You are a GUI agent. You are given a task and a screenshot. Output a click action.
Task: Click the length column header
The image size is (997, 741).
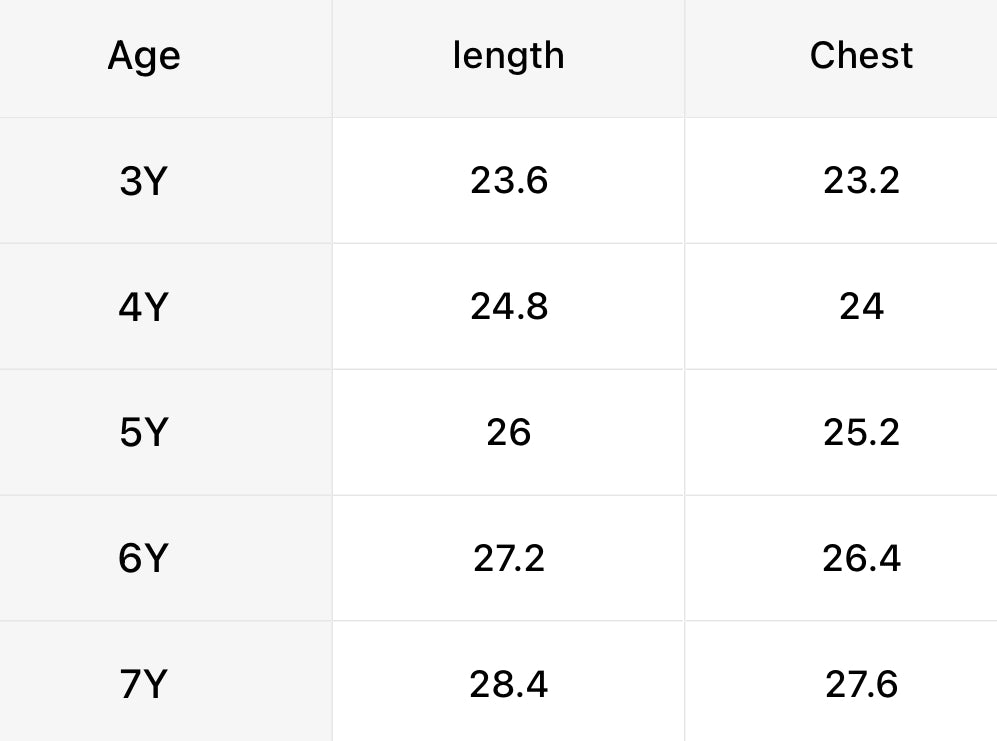[508, 55]
